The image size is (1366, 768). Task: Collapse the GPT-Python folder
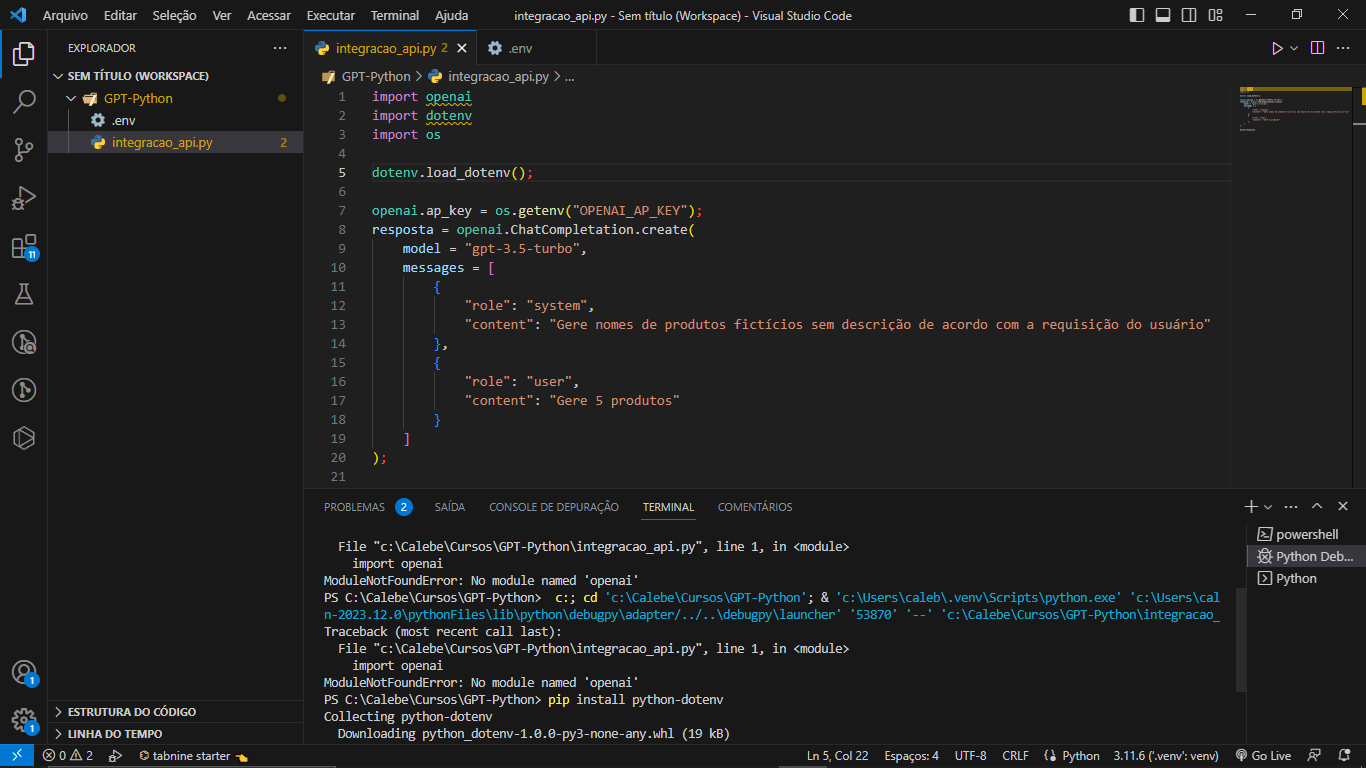click(175, 98)
